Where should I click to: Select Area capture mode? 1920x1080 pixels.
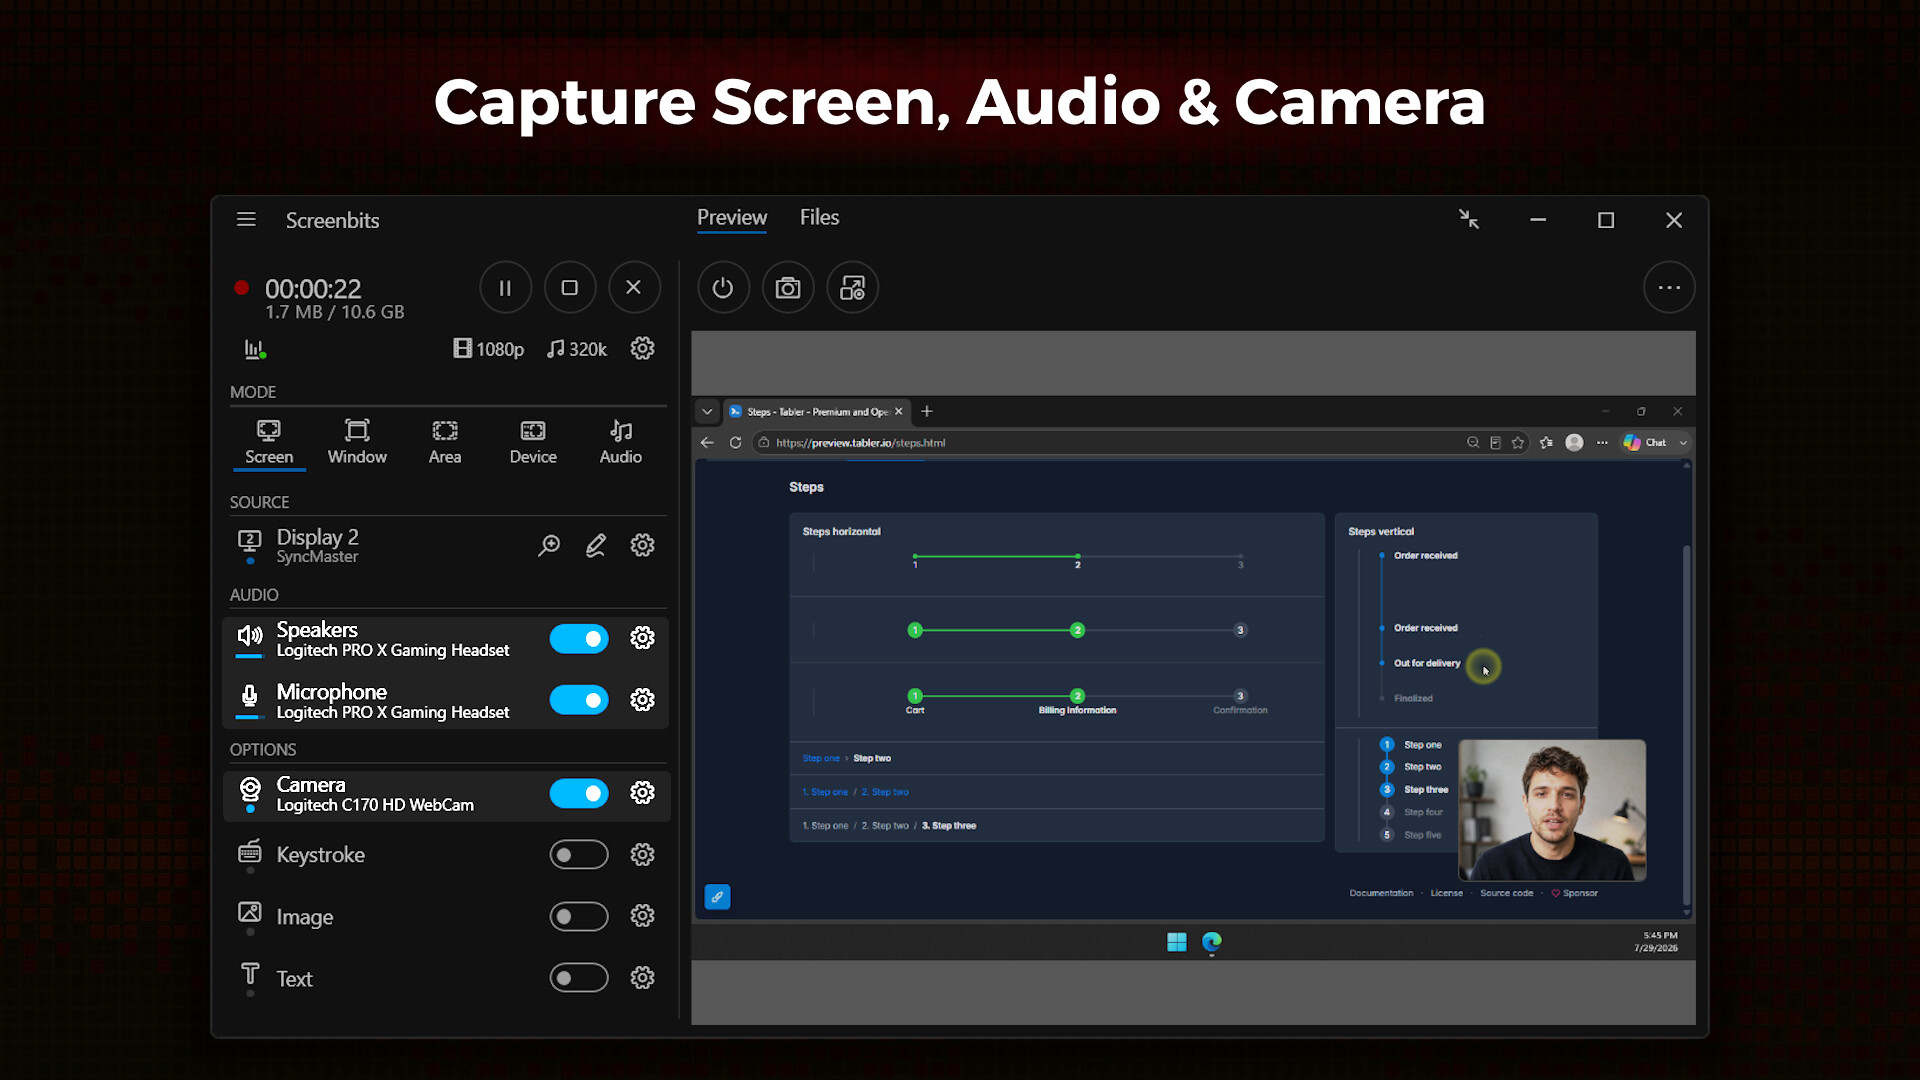(x=445, y=442)
